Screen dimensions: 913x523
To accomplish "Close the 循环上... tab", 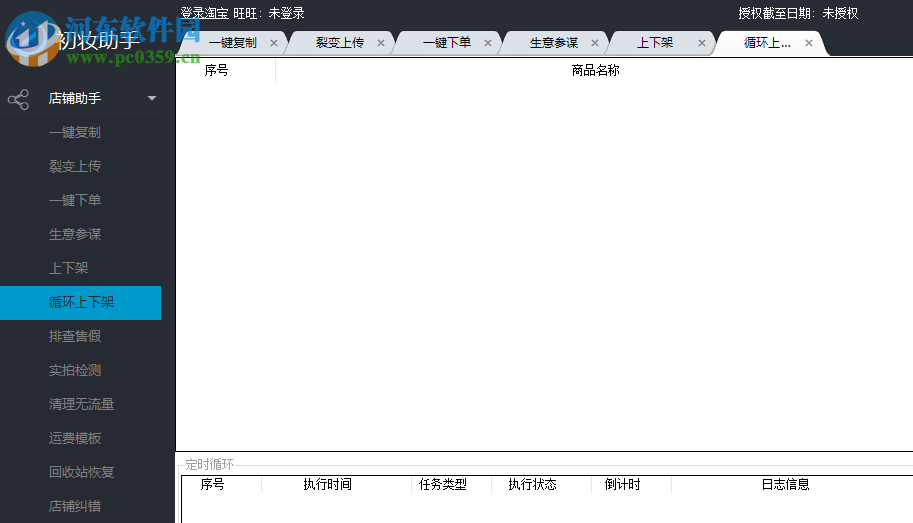I will [x=809, y=43].
